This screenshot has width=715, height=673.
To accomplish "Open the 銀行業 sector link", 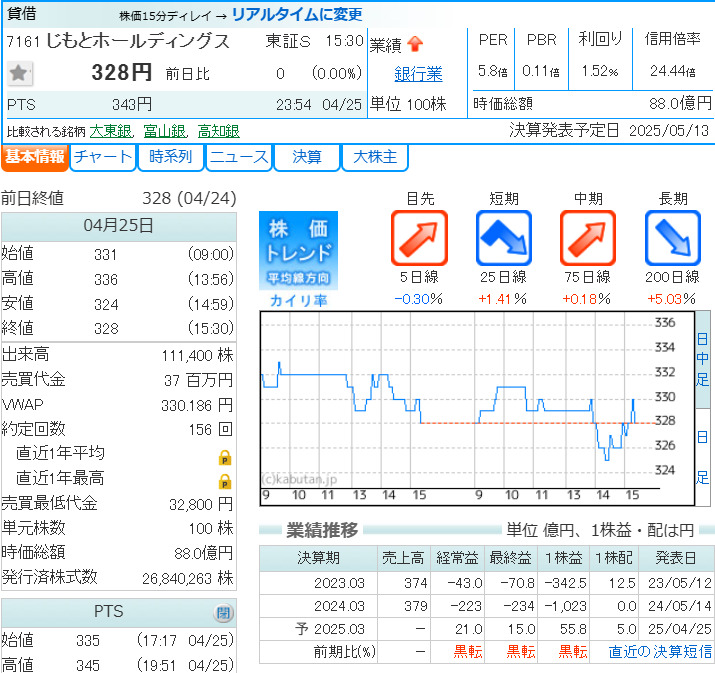I will pos(418,74).
